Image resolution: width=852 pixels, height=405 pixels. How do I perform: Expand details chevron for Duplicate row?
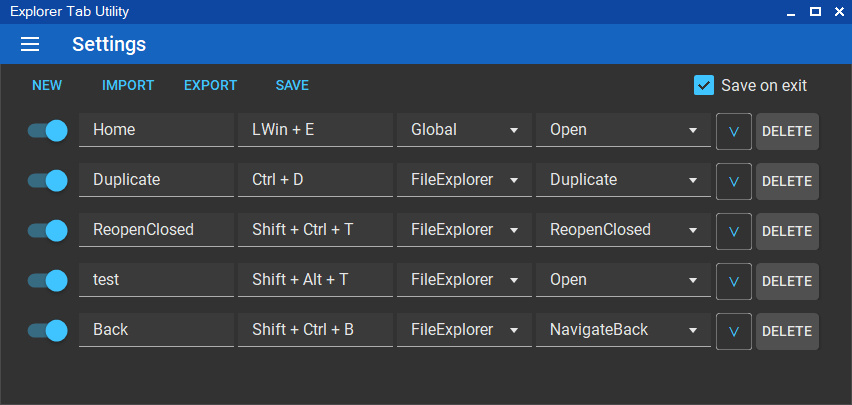[x=734, y=182]
